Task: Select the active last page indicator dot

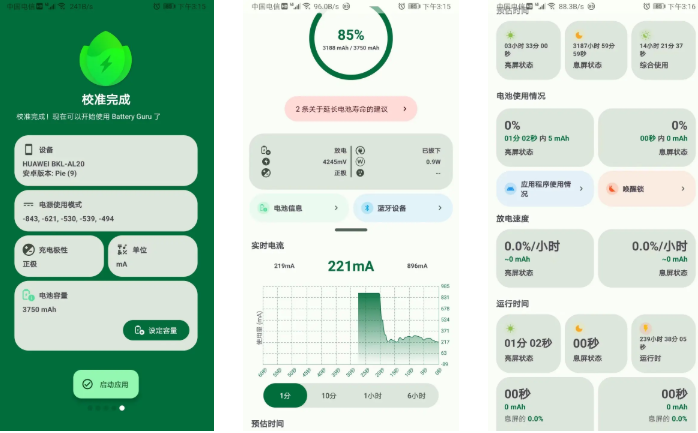Action: [x=122, y=408]
